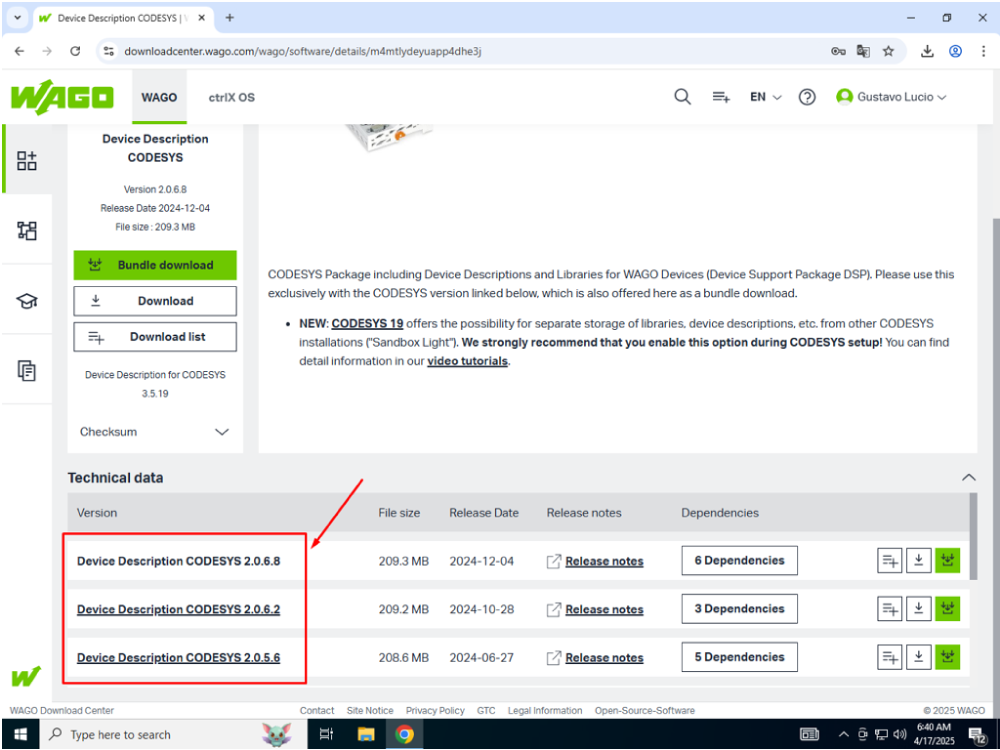1000x750 pixels.
Task: Click the browser address bar URL
Action: (302, 51)
